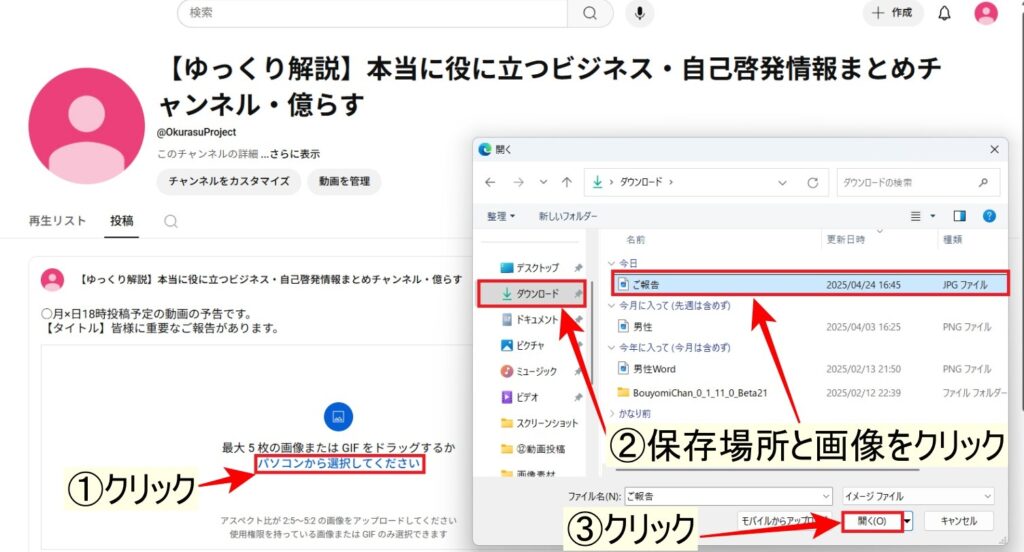Click the キャンセル button

coord(959,521)
